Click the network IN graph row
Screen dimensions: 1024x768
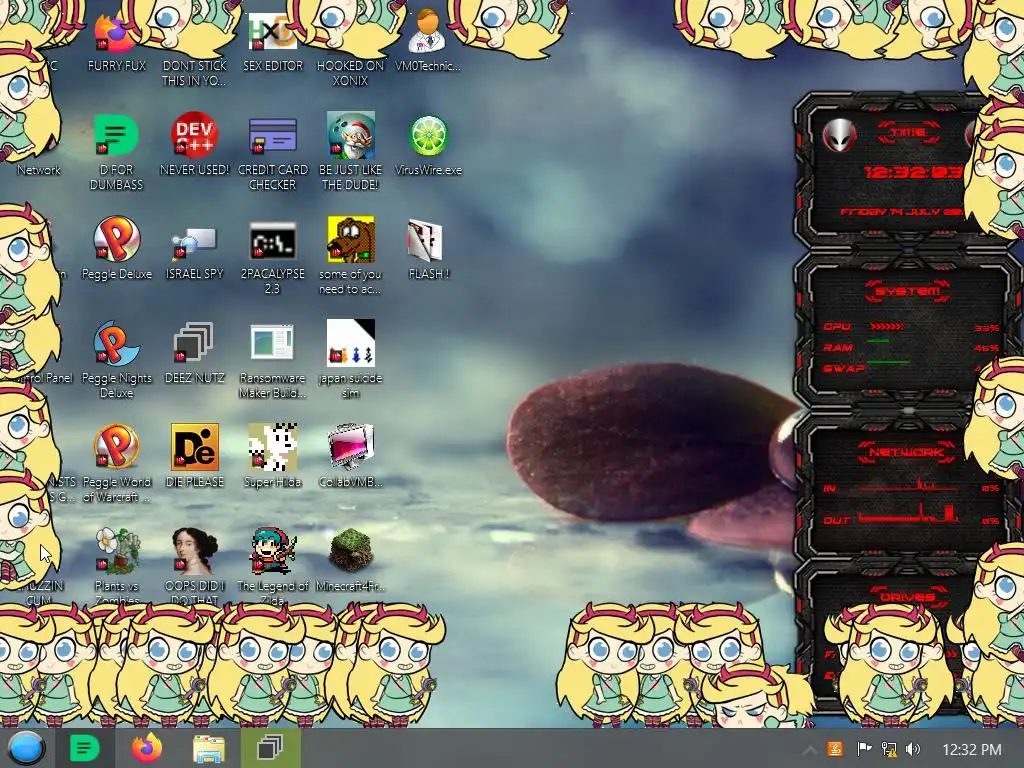(x=911, y=486)
